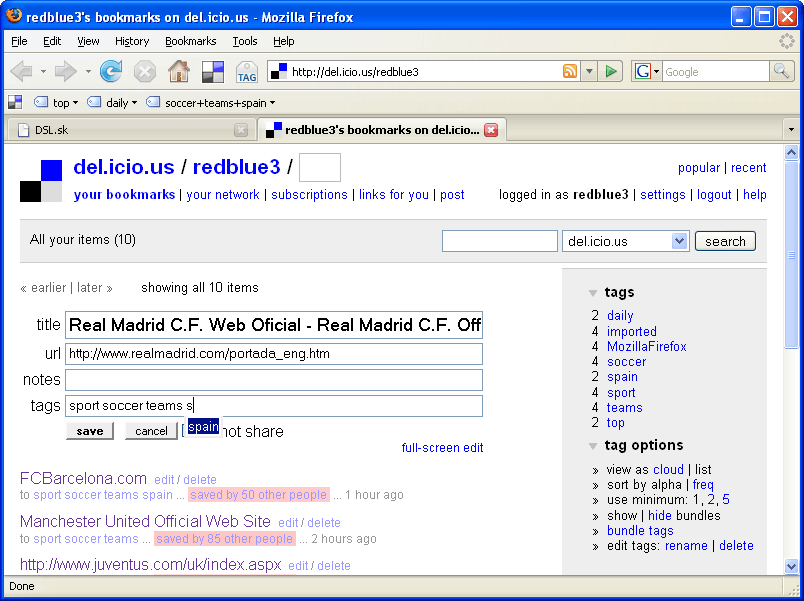This screenshot has height=601, width=804.
Task: Sort tags by 'freq'
Action: pos(703,485)
